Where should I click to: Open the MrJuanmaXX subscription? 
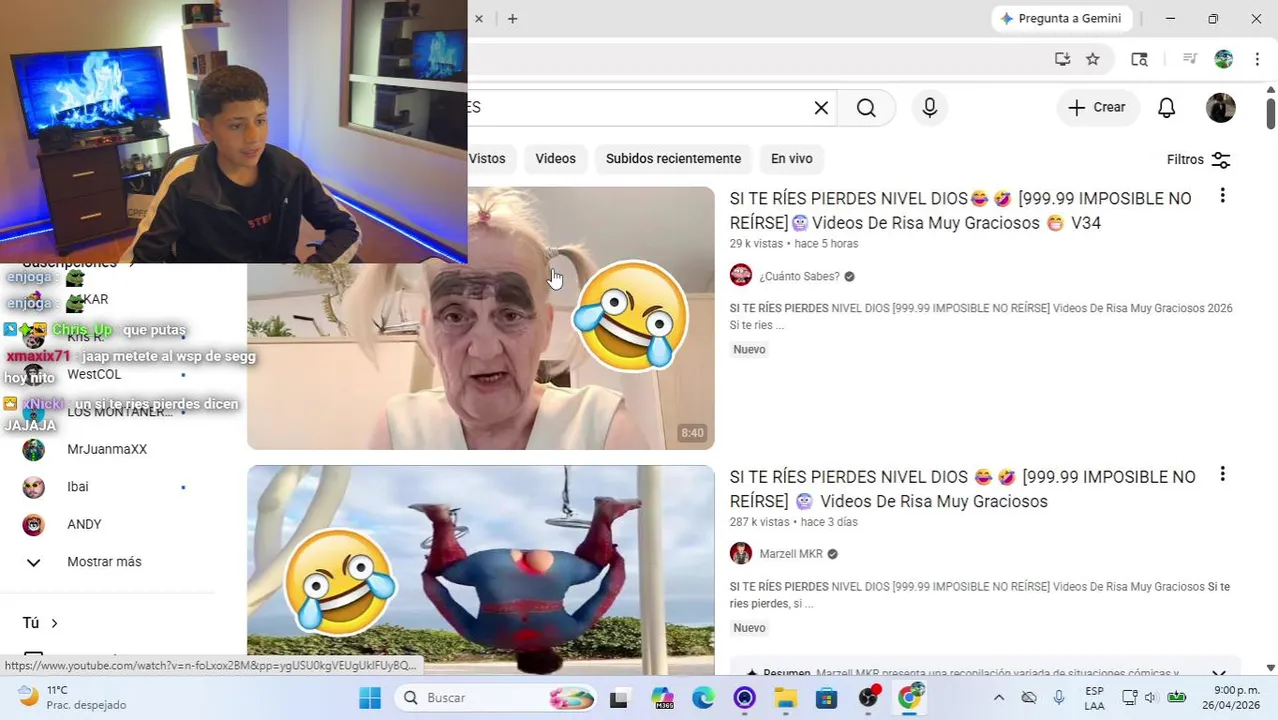[107, 450]
